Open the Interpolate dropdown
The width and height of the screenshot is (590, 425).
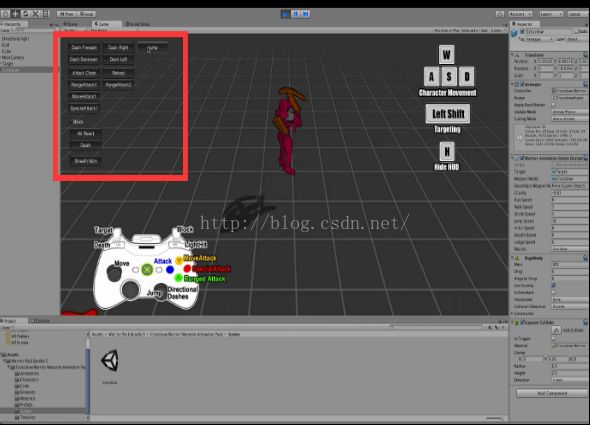click(570, 300)
